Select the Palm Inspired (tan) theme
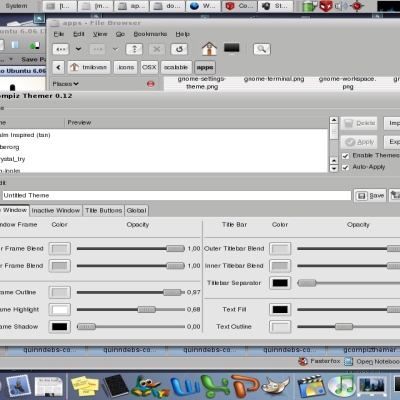This screenshot has height=400, width=400. (x=164, y=135)
